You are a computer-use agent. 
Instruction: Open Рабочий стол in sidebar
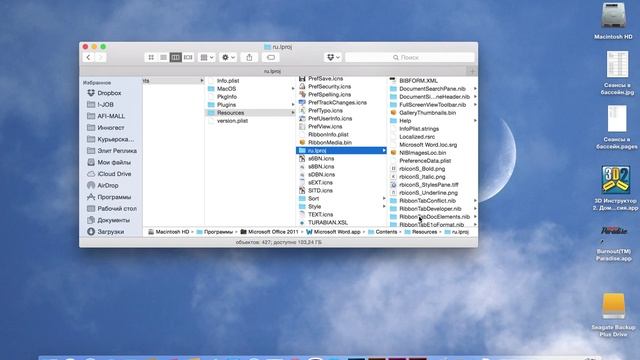117,209
